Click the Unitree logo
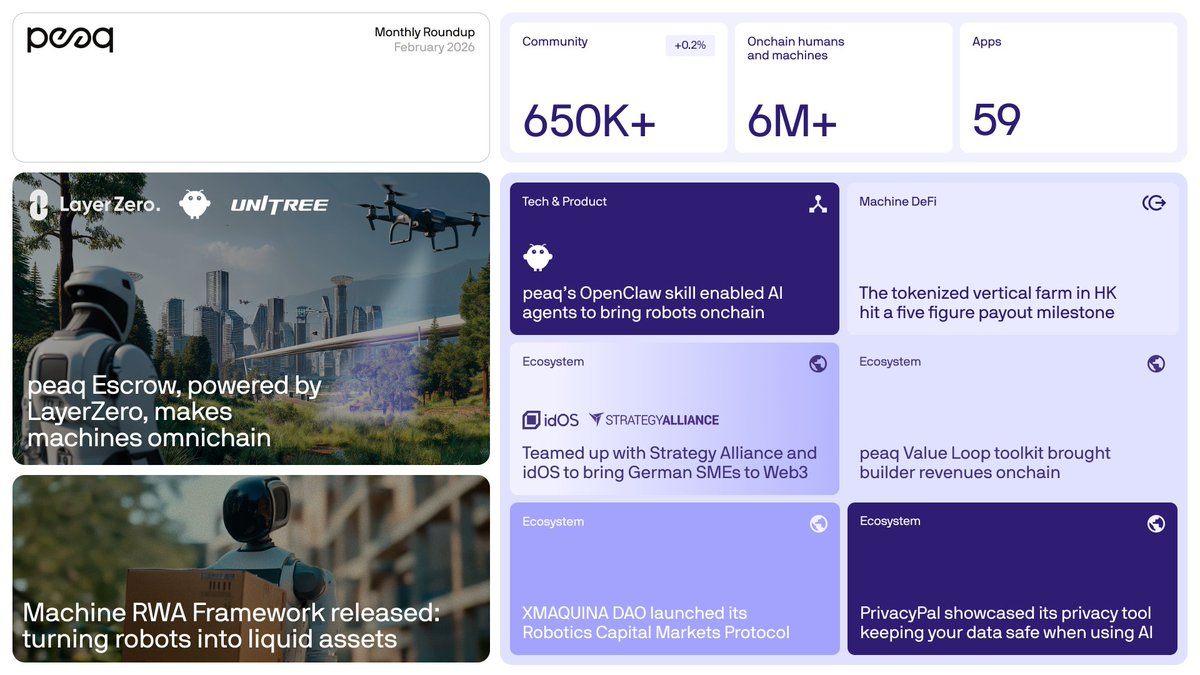 coord(279,205)
